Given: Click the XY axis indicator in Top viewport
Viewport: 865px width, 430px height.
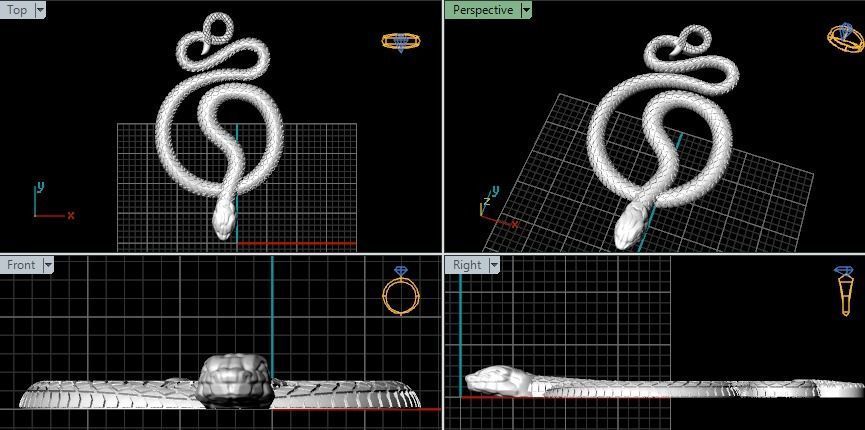Looking at the screenshot, I should point(53,200).
